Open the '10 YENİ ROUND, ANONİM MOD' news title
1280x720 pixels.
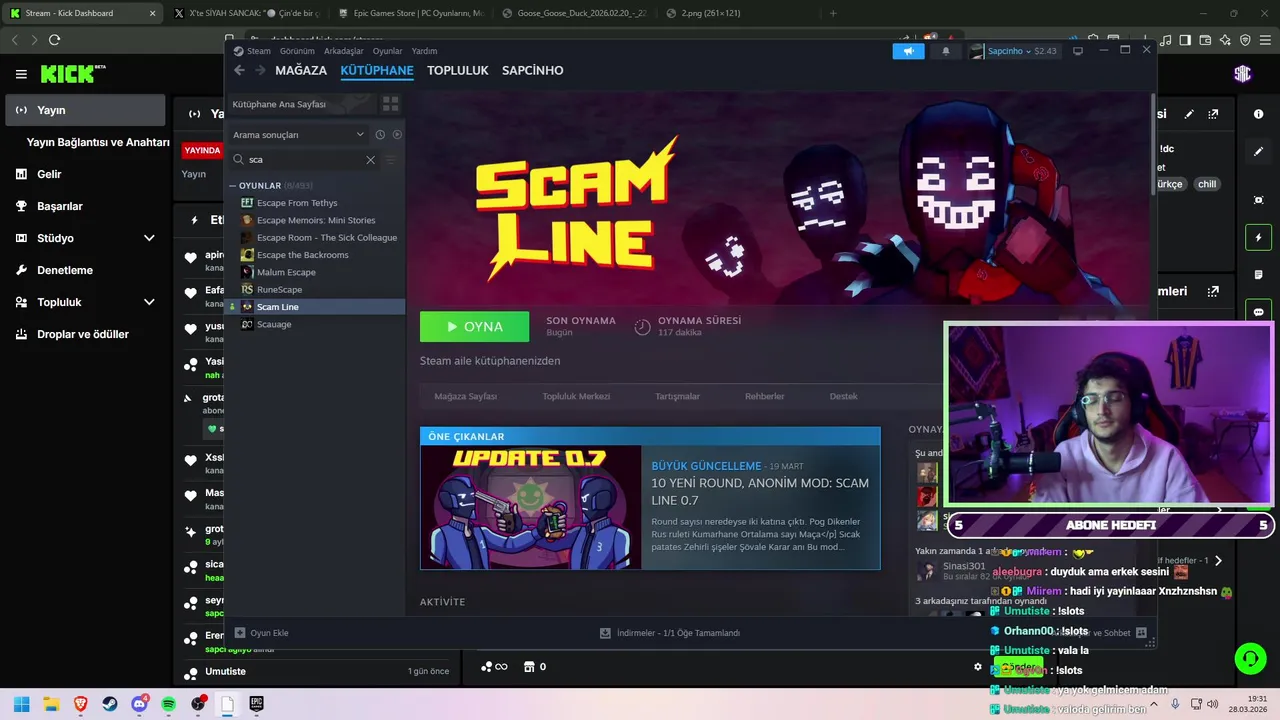point(760,491)
